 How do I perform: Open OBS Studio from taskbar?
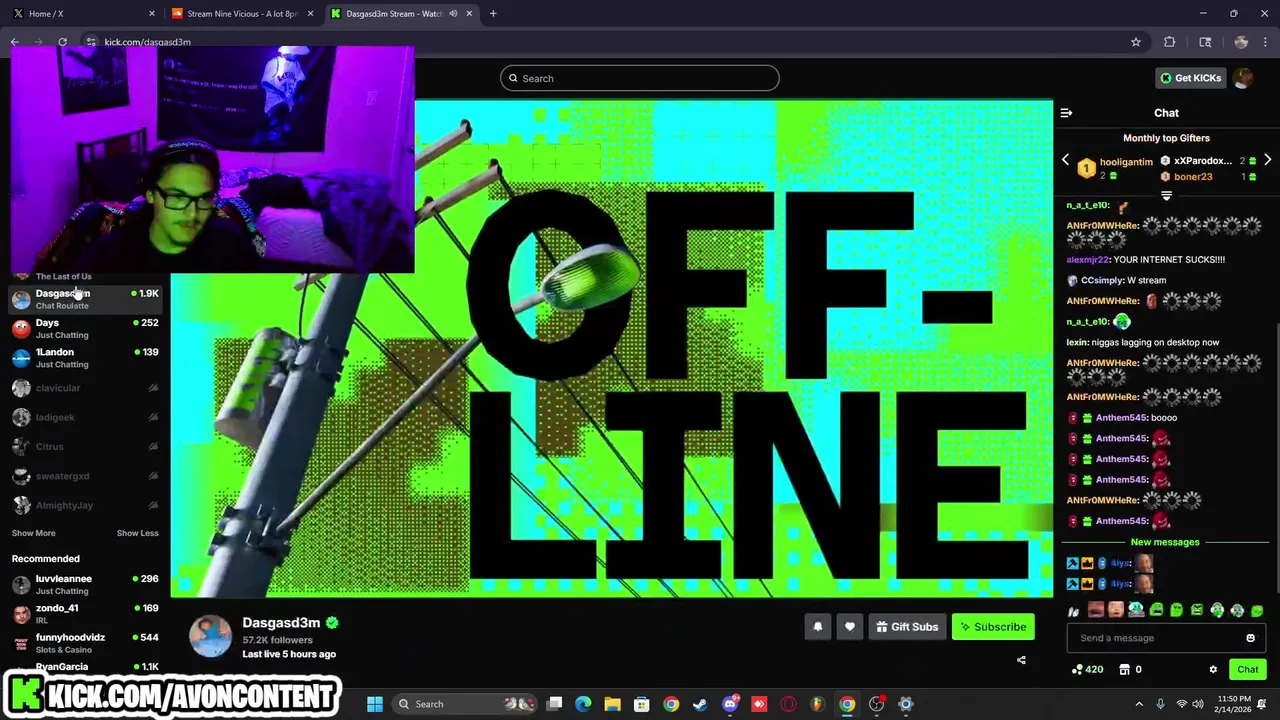pos(877,704)
